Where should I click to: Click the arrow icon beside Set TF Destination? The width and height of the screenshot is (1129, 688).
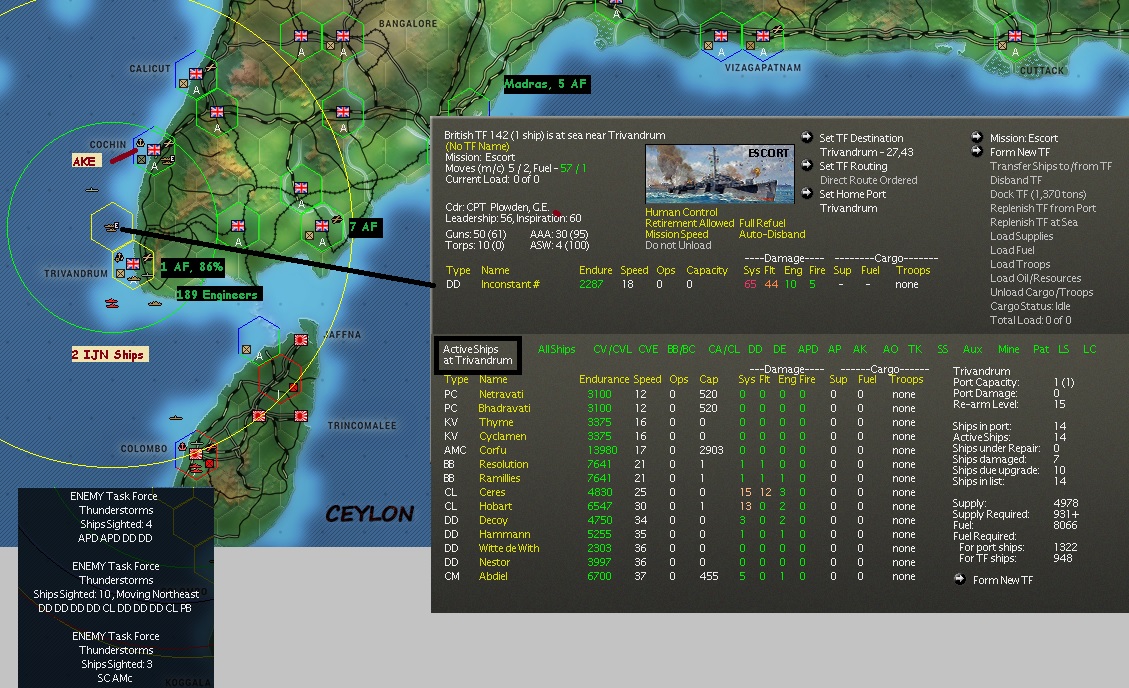click(807, 137)
